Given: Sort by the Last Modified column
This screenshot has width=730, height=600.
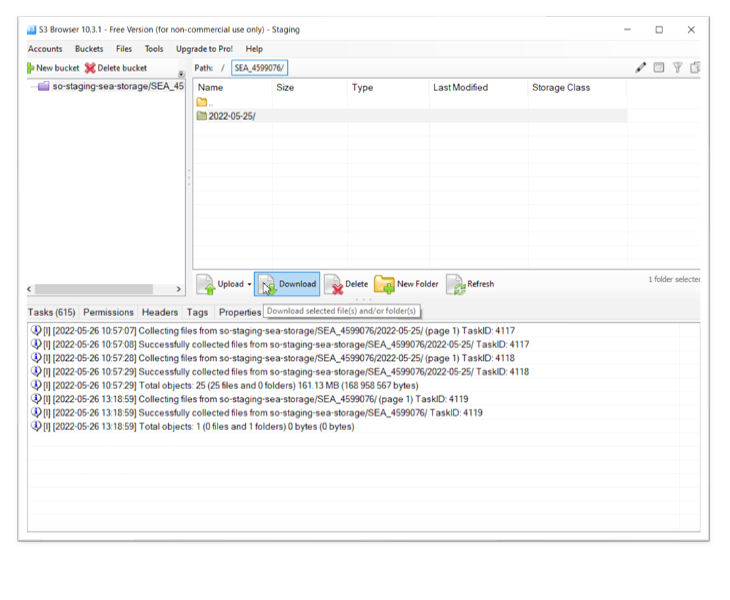Looking at the screenshot, I should point(479,88).
